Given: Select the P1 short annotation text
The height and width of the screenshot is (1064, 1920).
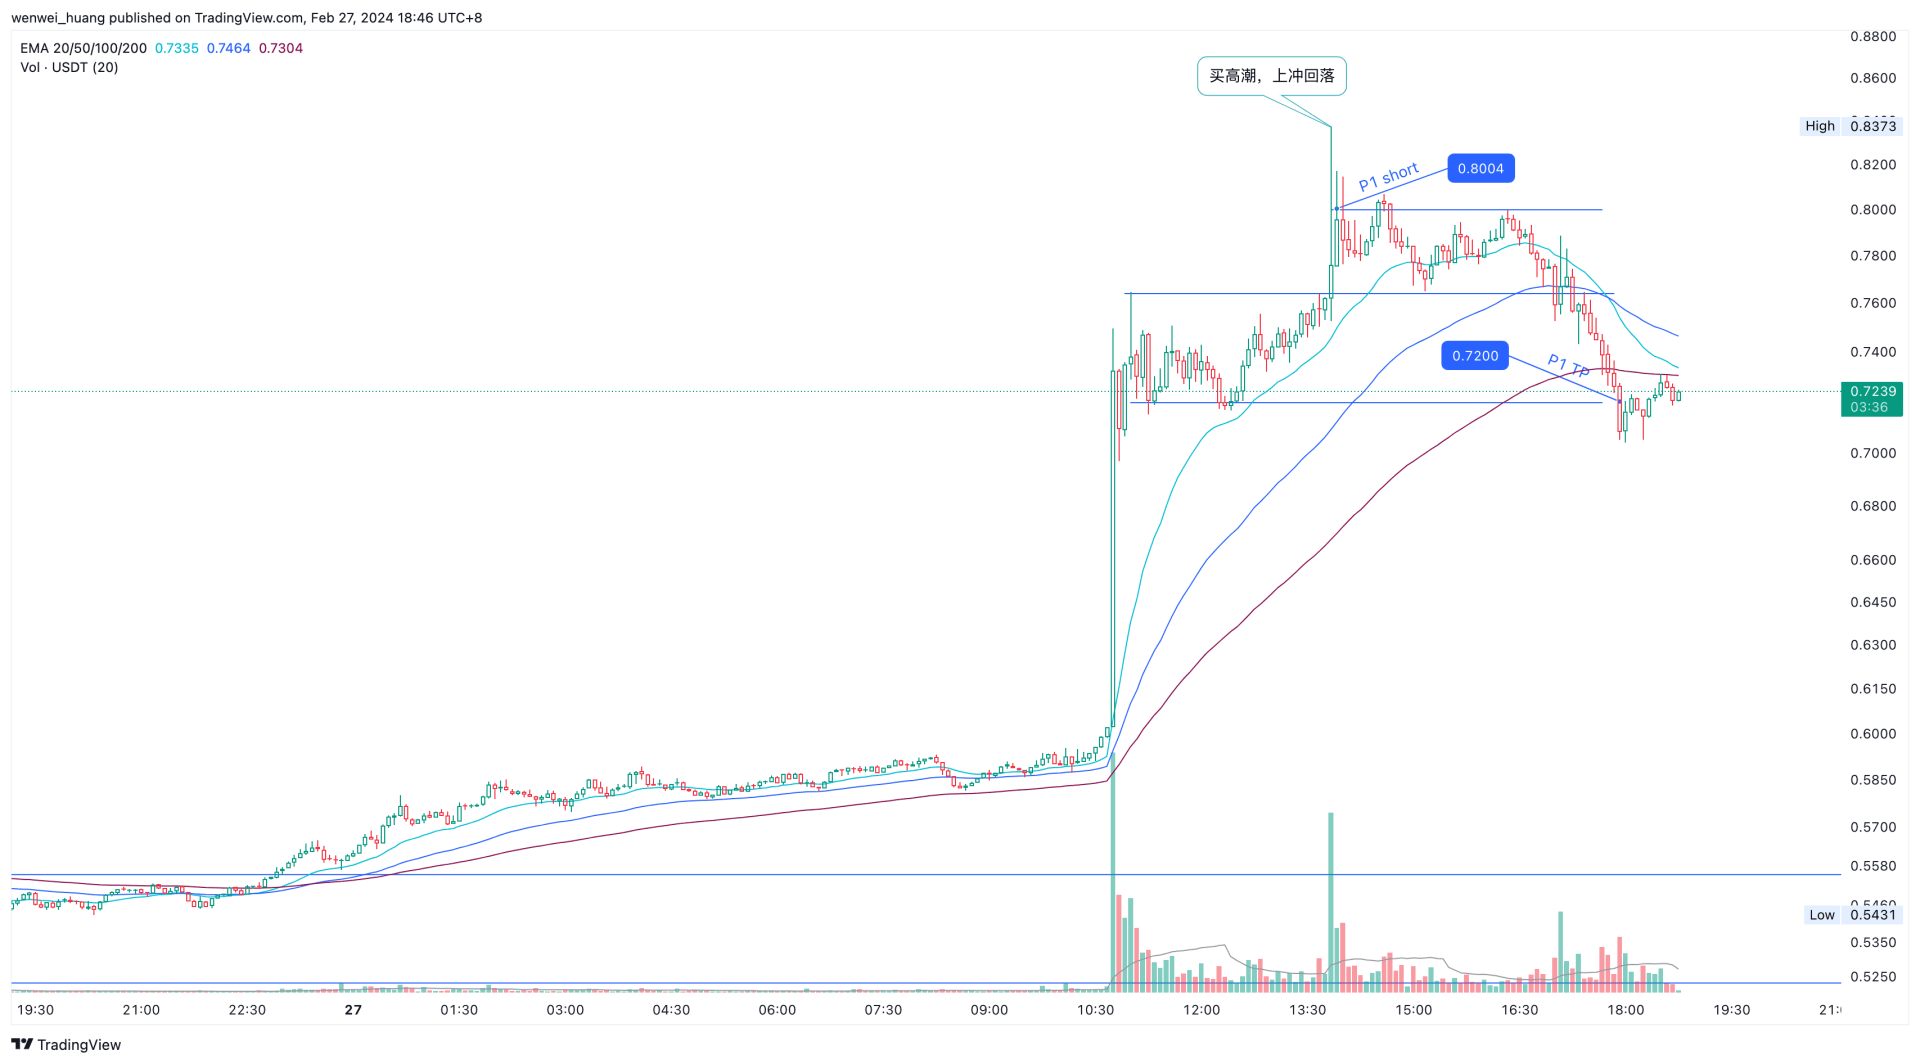Looking at the screenshot, I should pyautogui.click(x=1389, y=177).
